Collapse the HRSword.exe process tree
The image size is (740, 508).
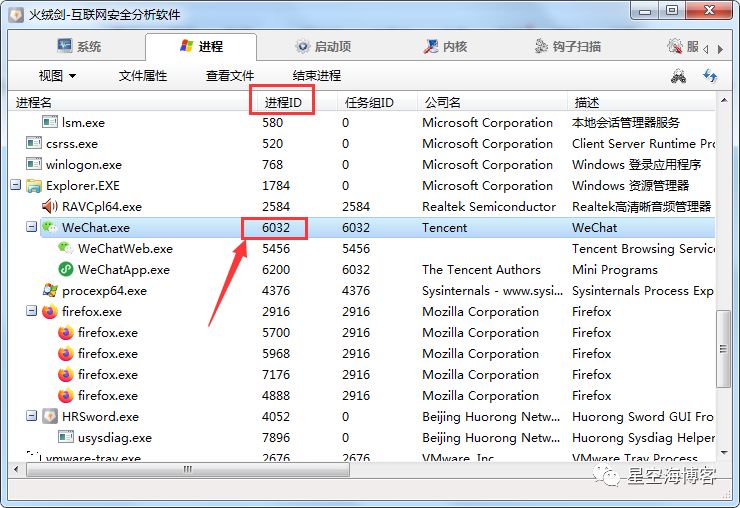(x=31, y=416)
